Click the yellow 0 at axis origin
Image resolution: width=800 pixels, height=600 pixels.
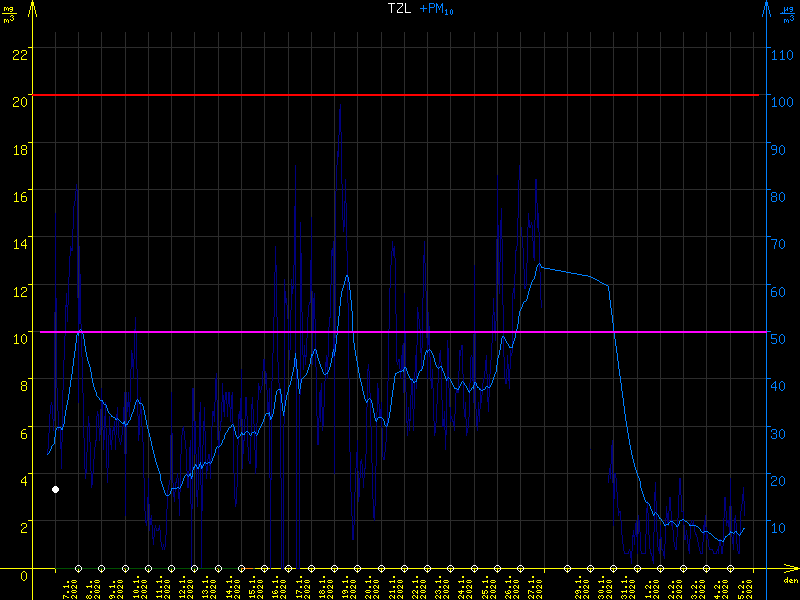(x=24, y=575)
